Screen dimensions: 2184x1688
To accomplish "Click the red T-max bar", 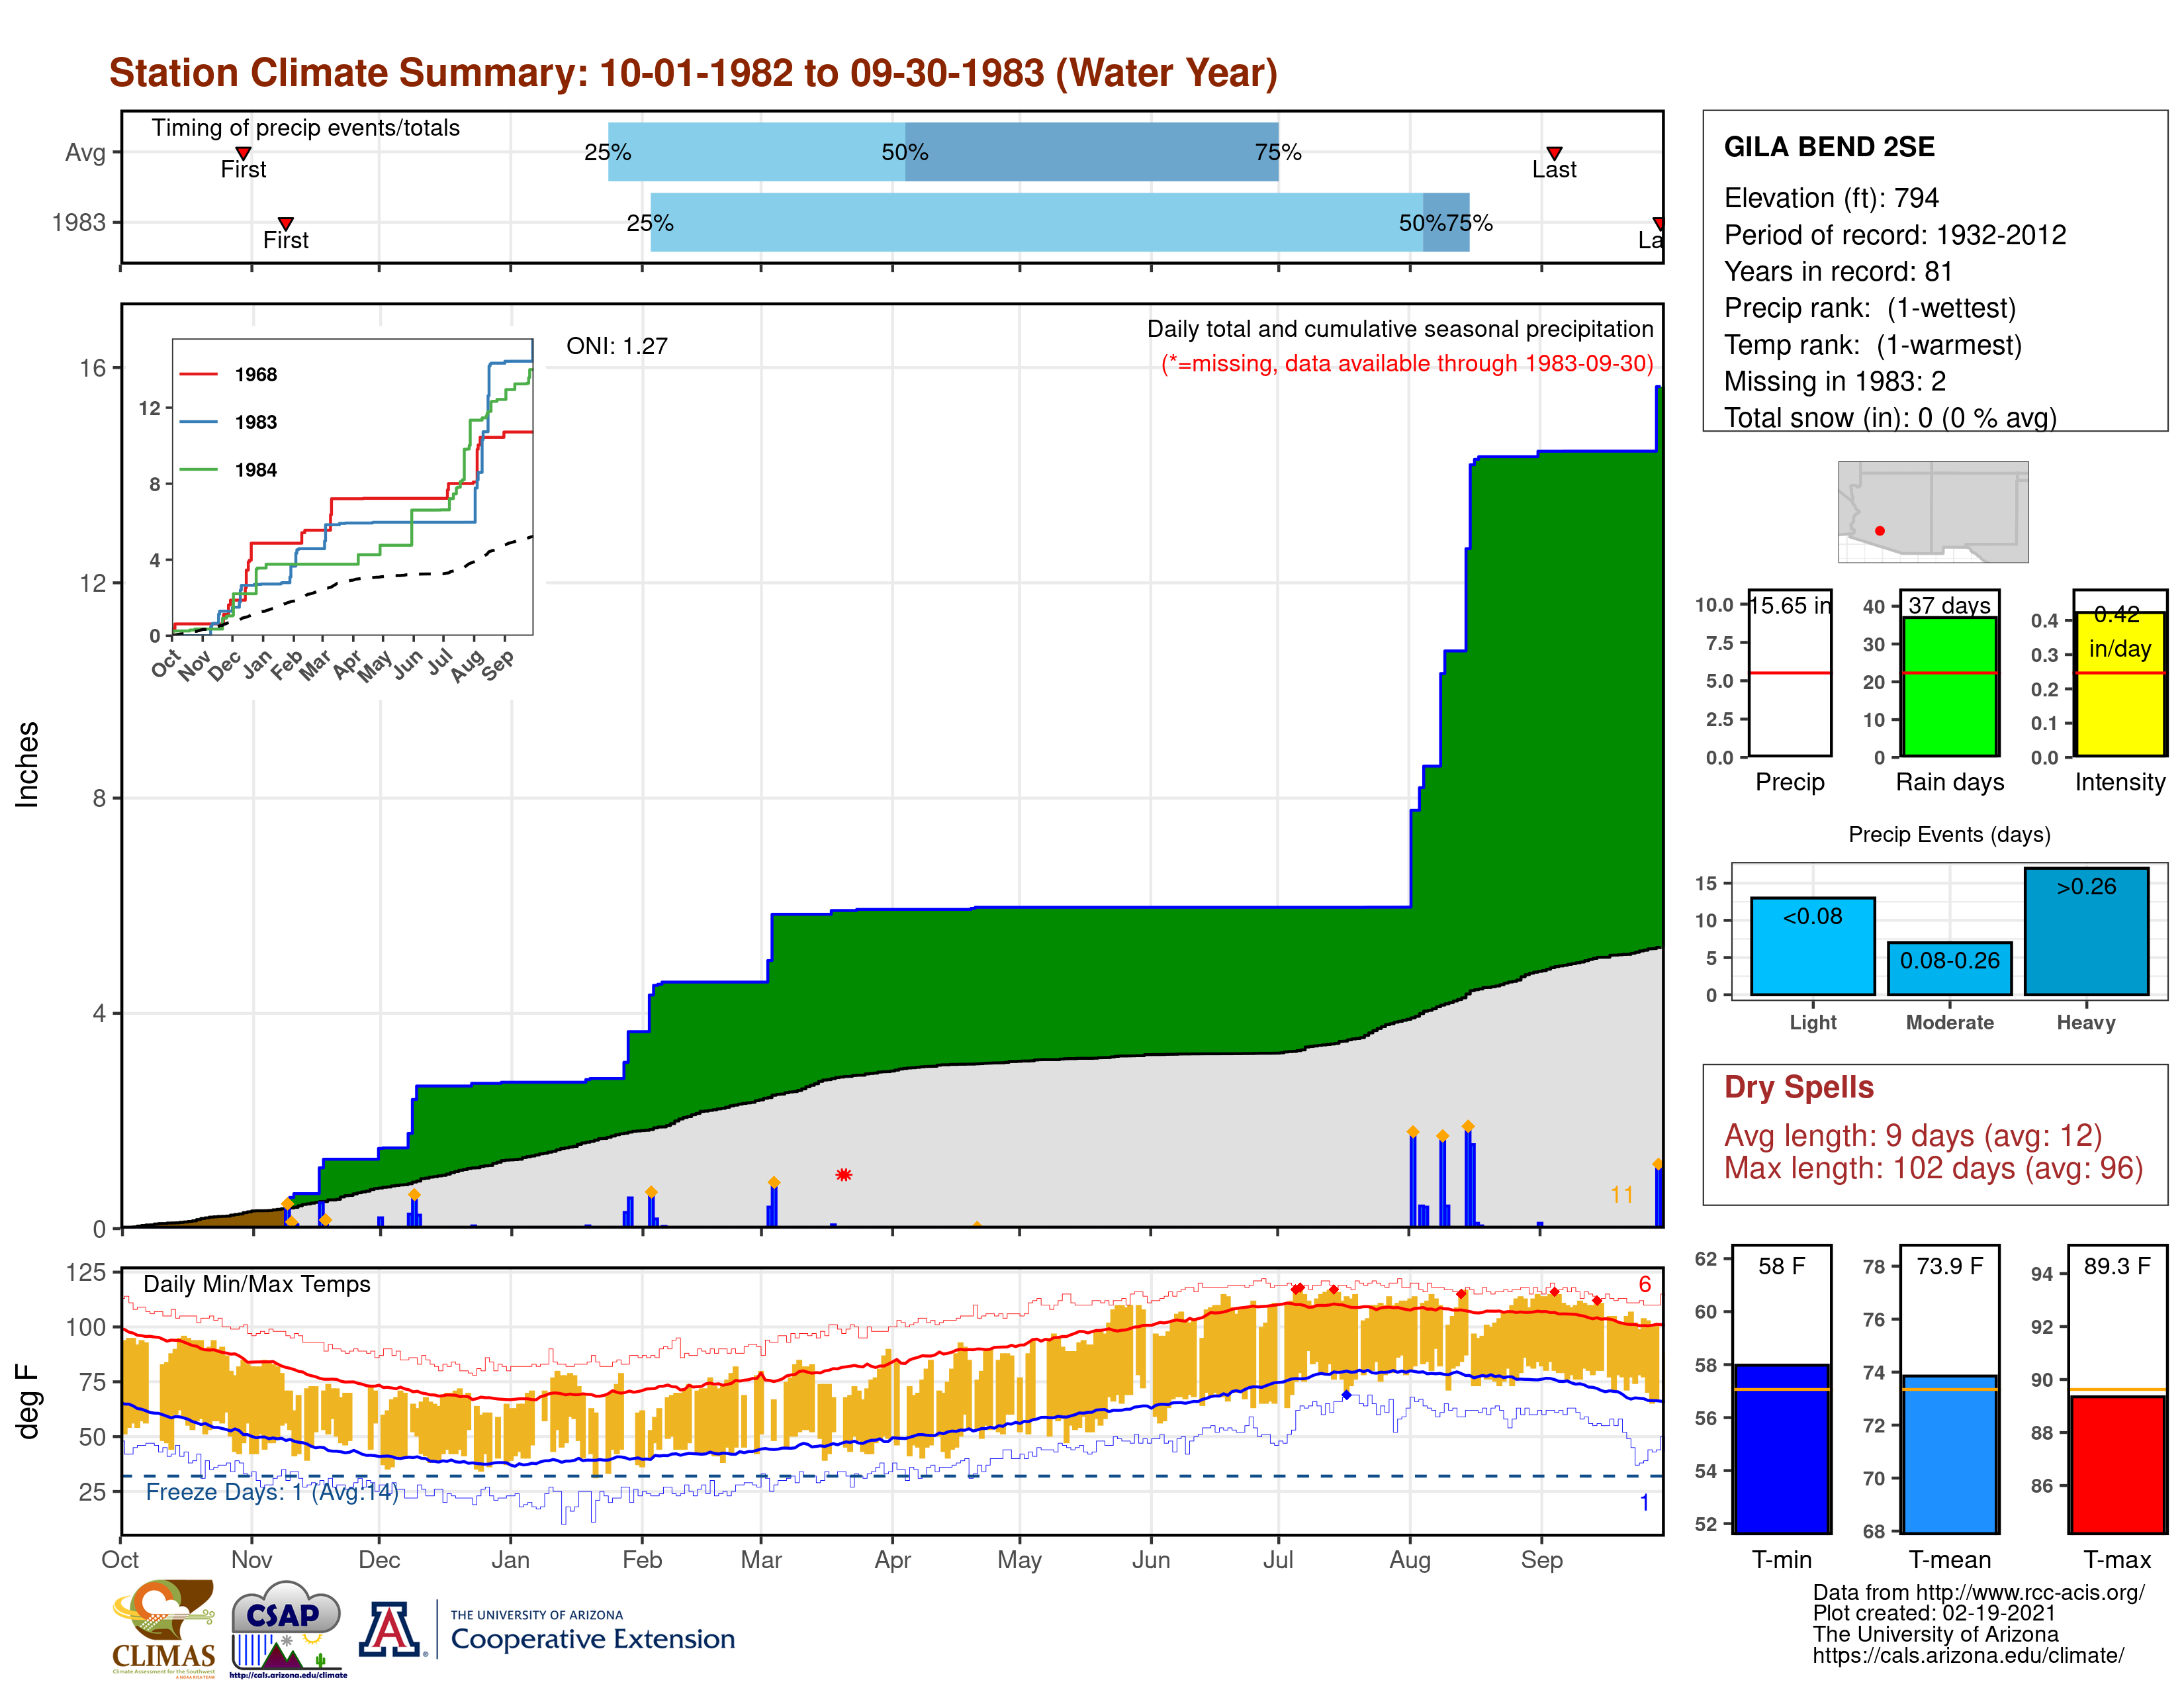I will [x=2118, y=1464].
